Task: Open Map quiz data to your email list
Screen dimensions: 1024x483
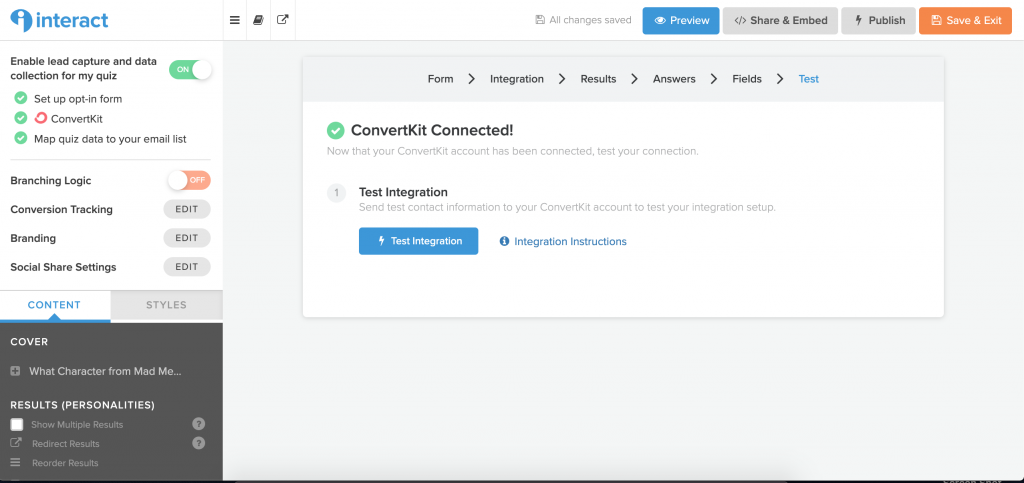Action: pos(110,139)
